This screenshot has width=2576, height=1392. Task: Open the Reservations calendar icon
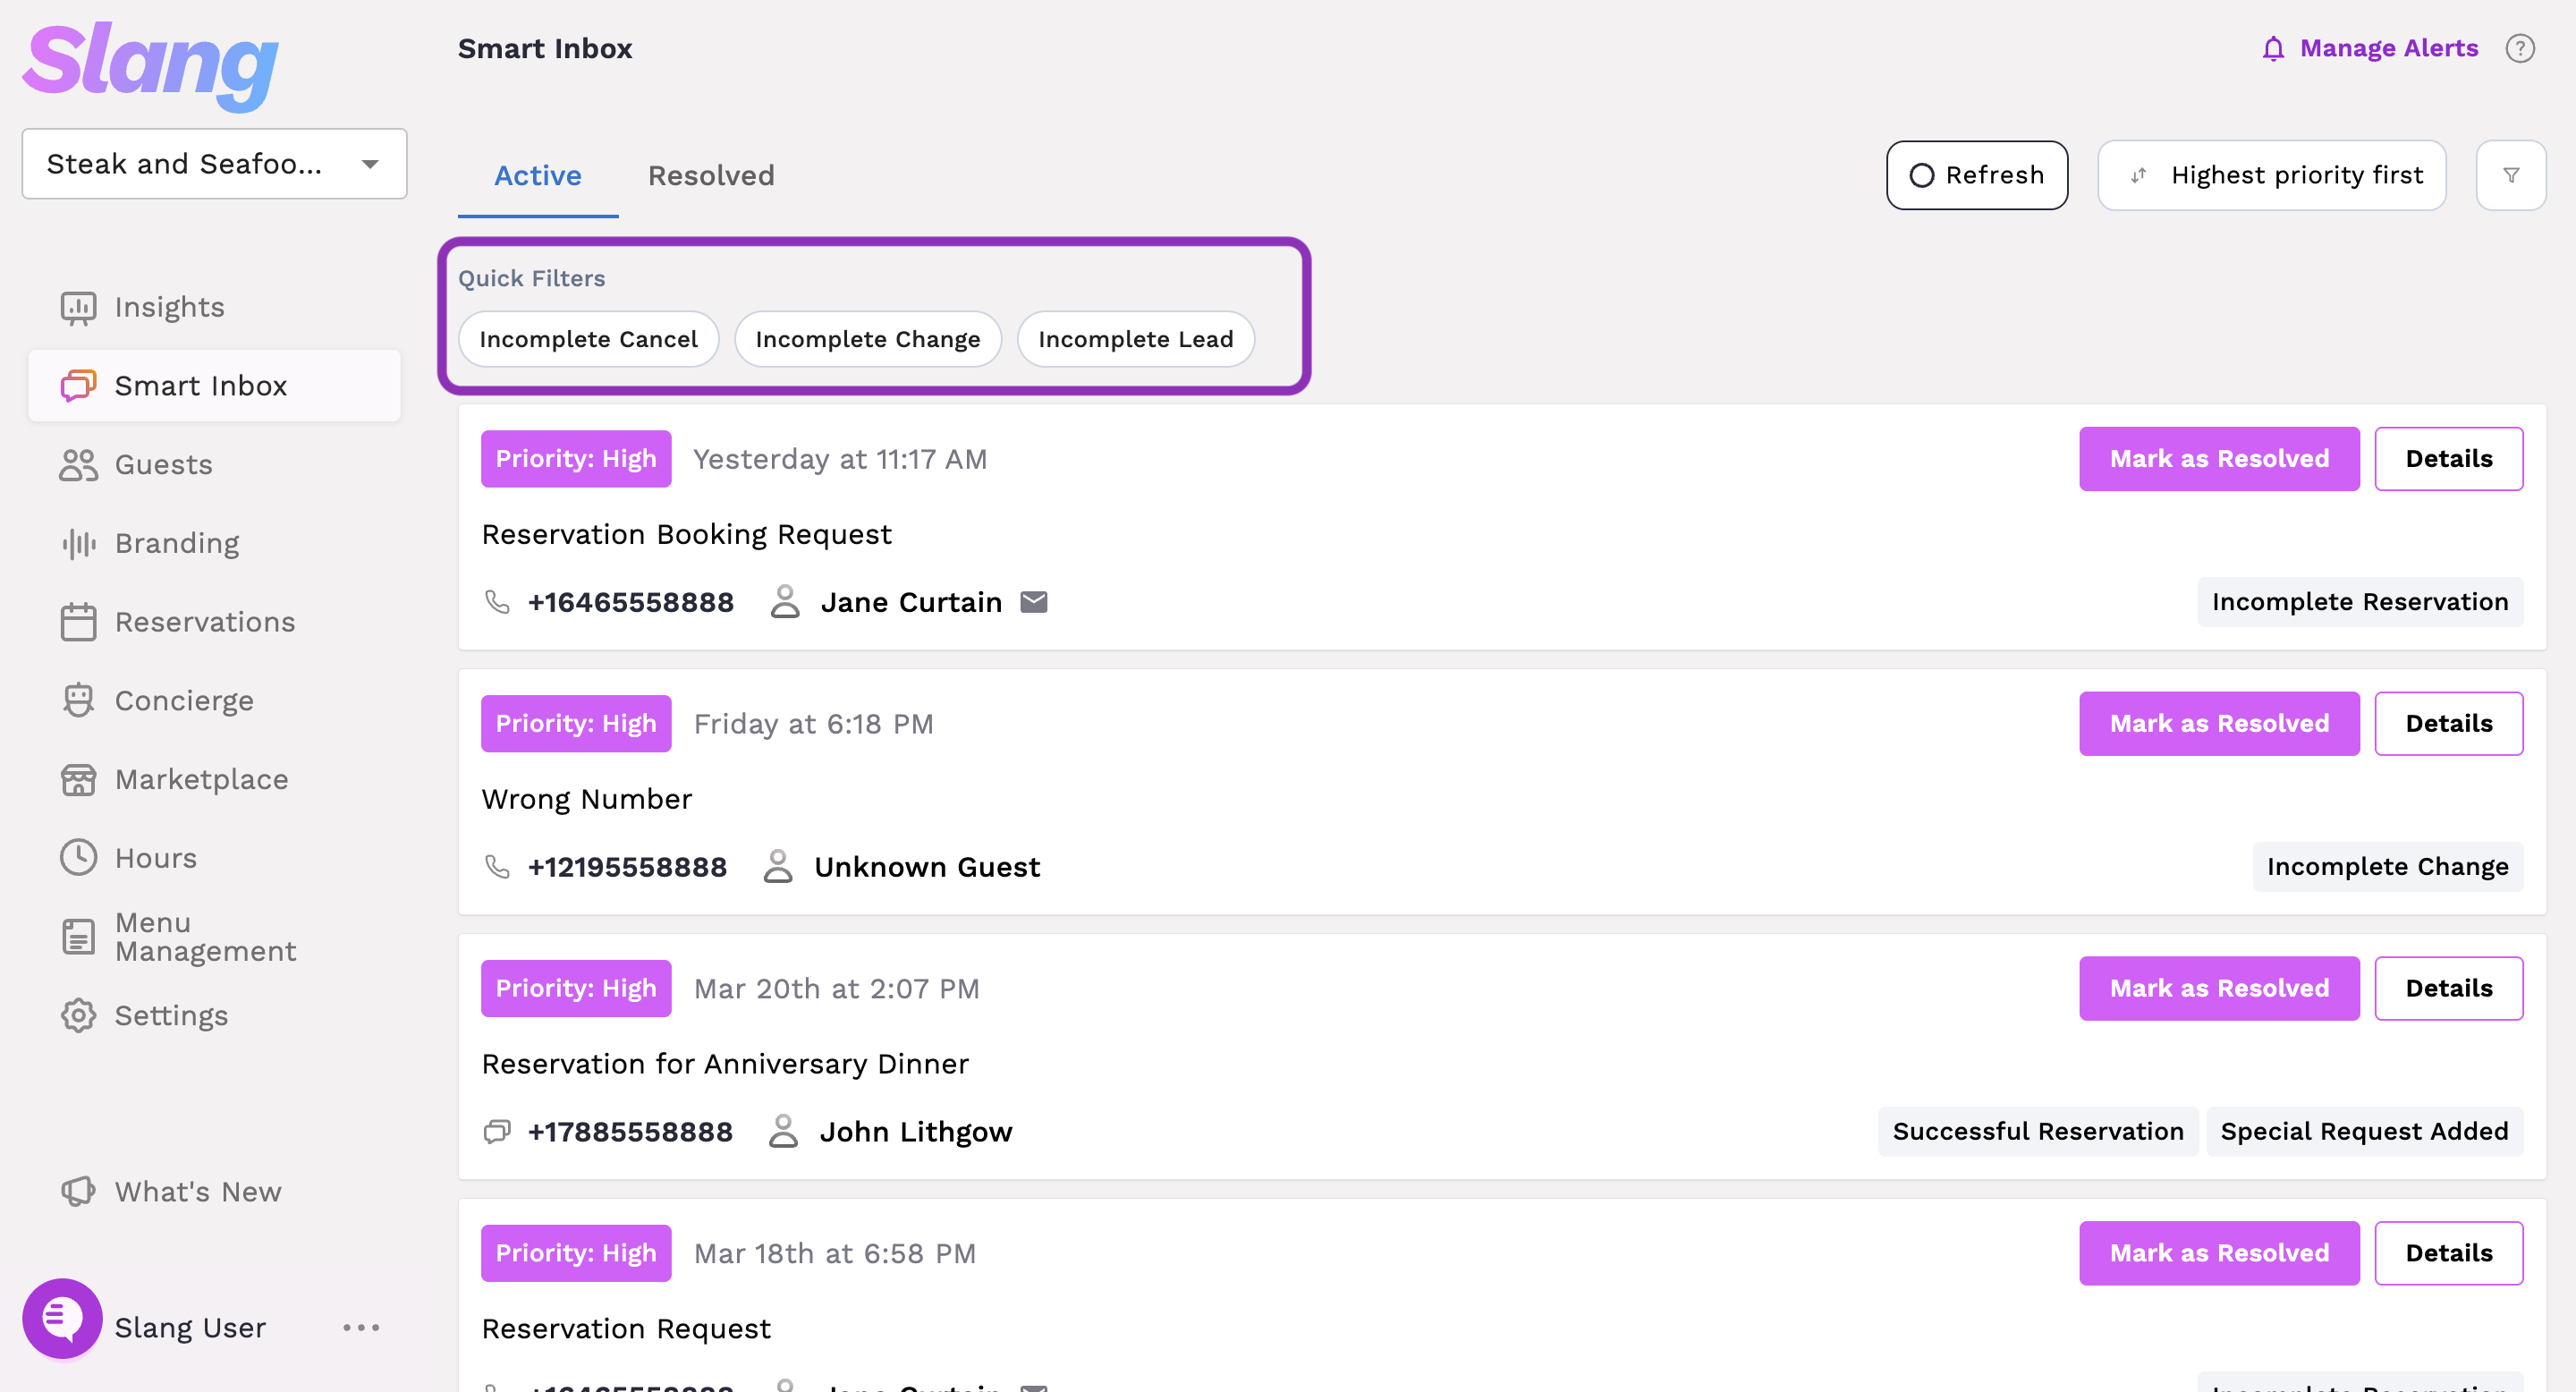click(78, 622)
